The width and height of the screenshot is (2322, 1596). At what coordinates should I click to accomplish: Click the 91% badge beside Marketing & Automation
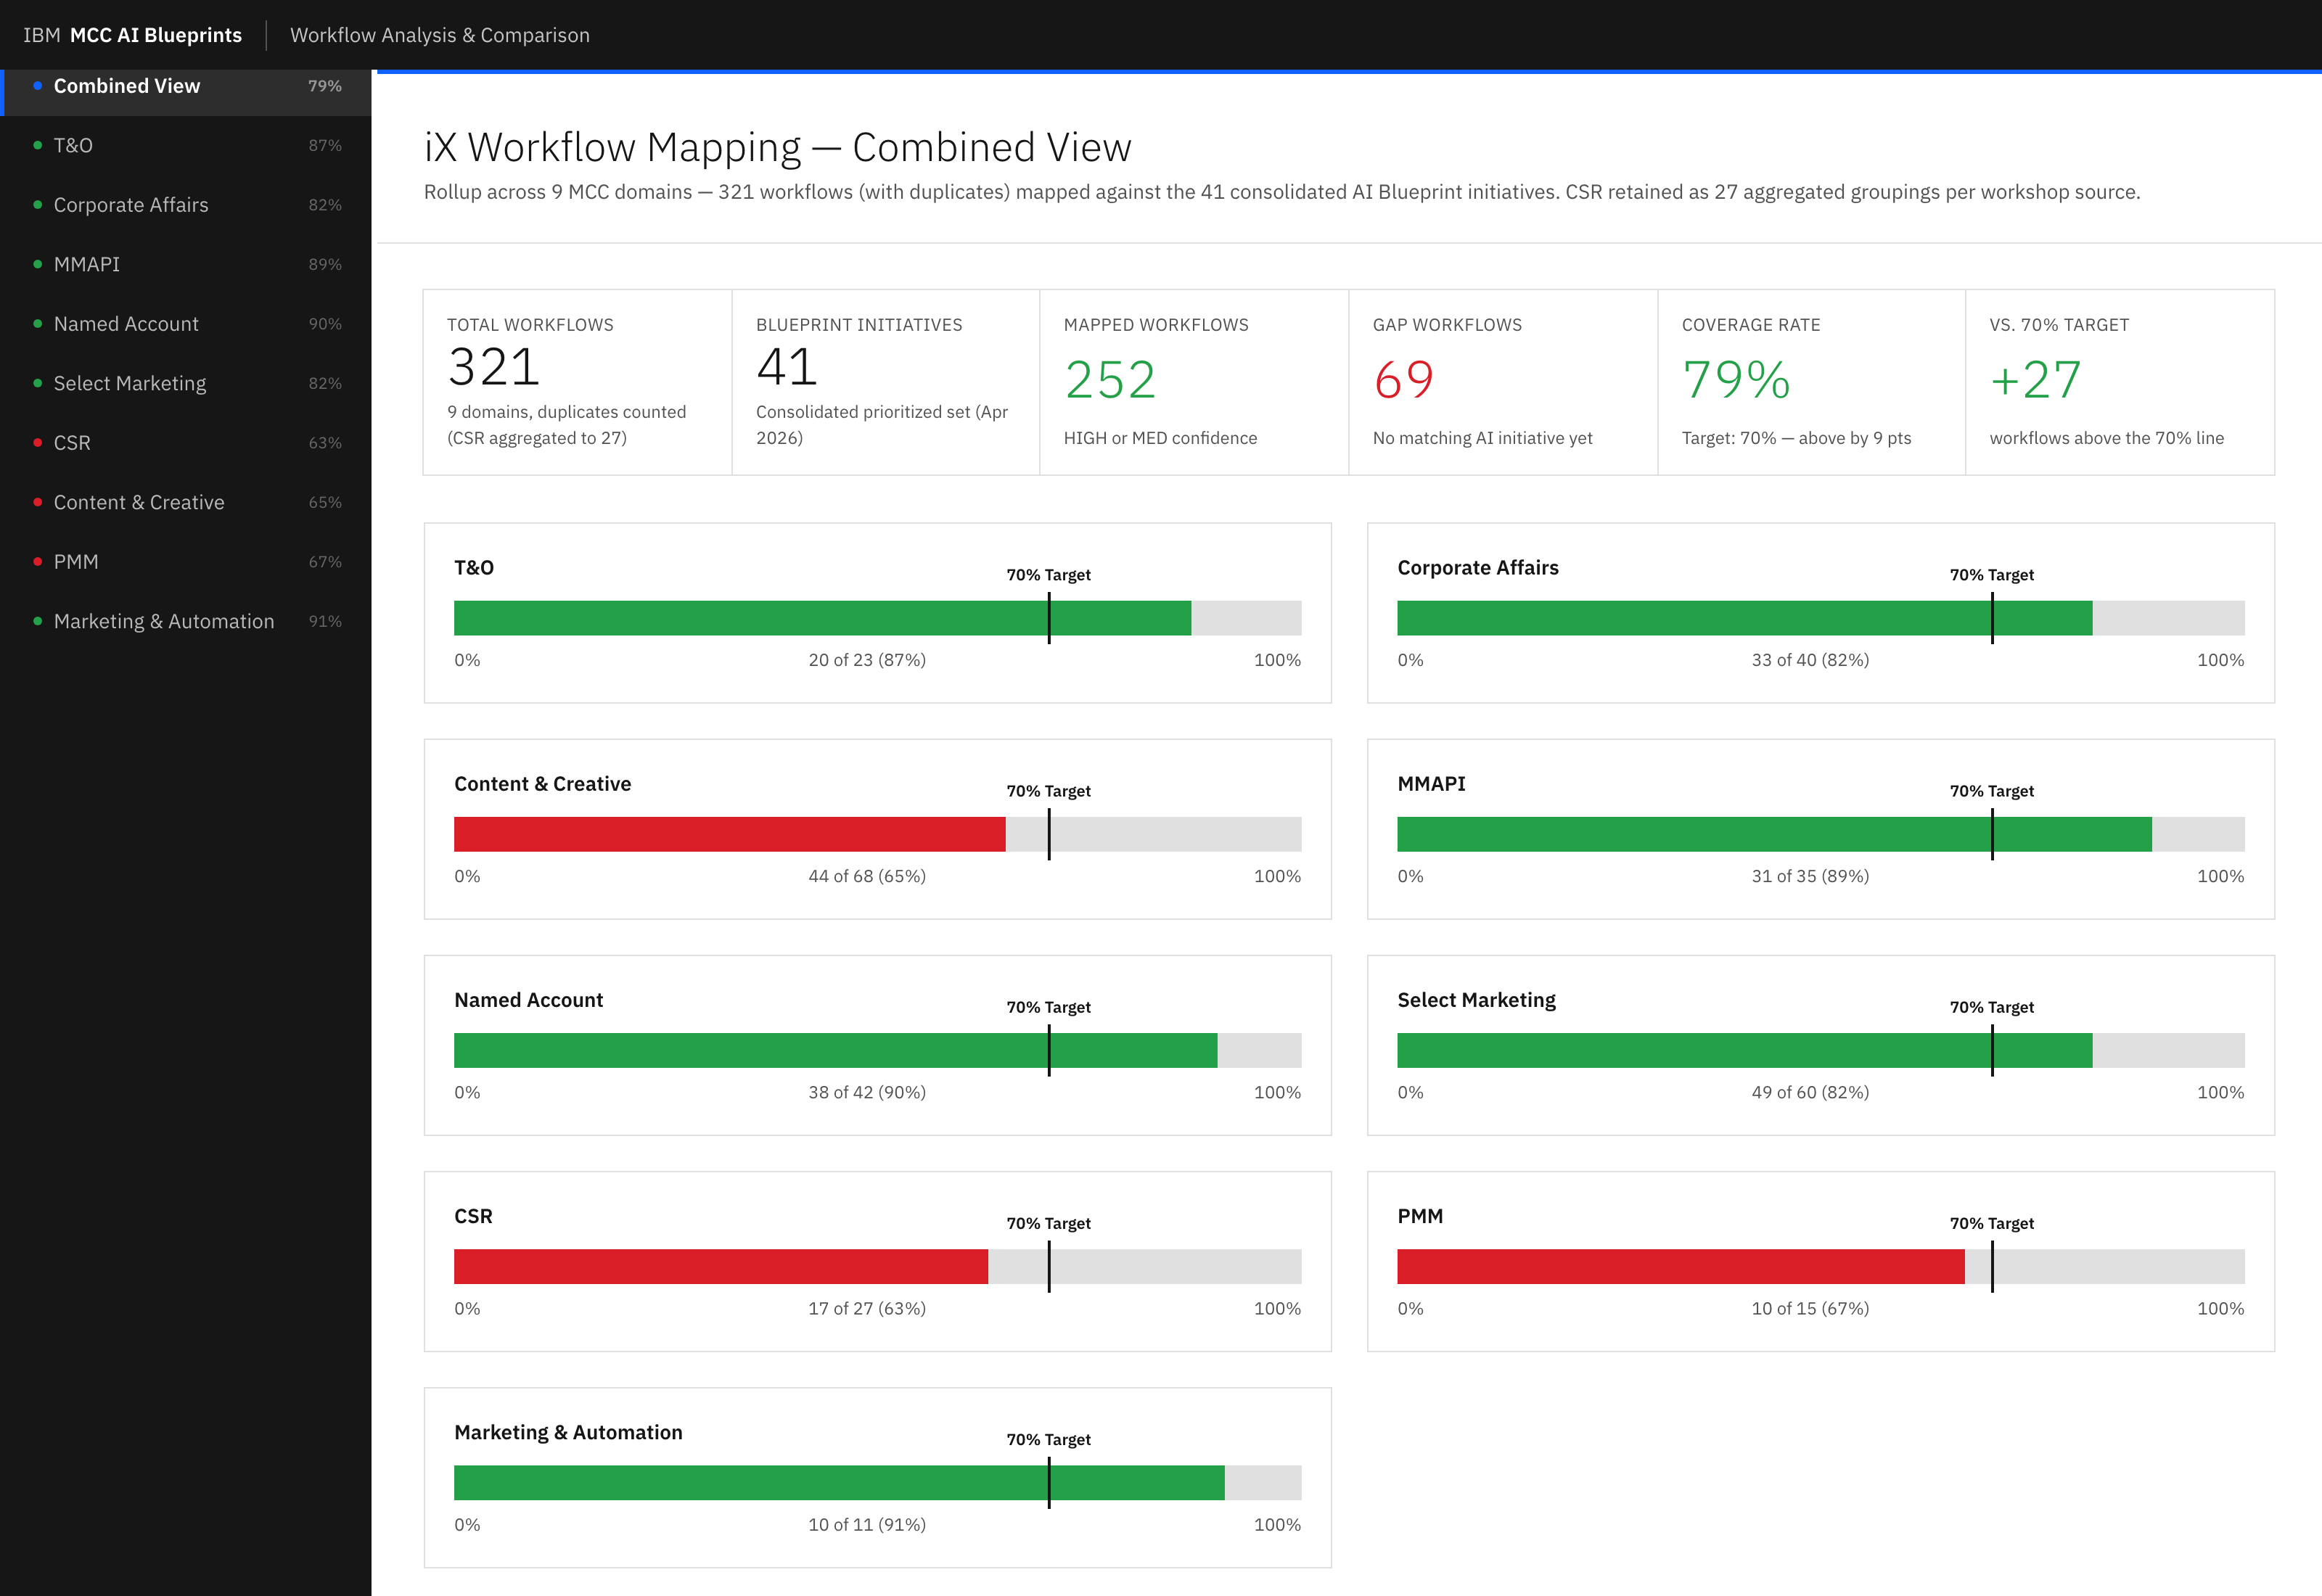pyautogui.click(x=325, y=622)
